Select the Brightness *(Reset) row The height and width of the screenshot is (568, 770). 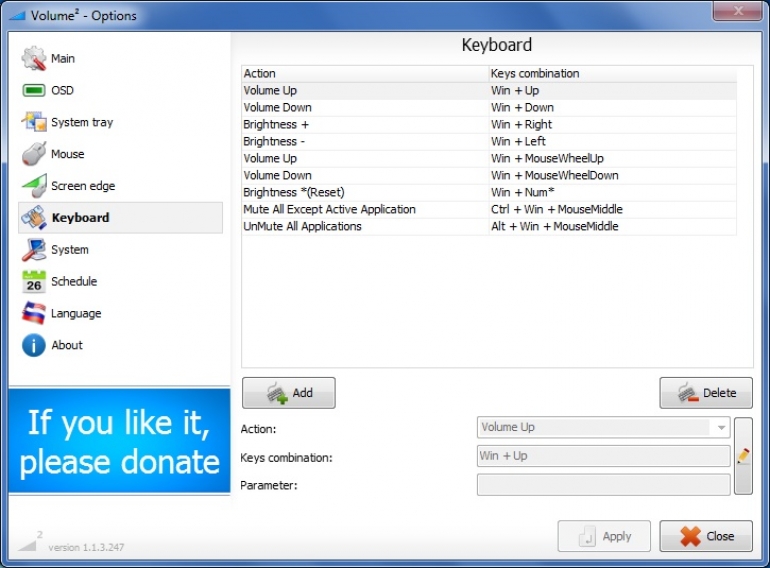(489, 192)
